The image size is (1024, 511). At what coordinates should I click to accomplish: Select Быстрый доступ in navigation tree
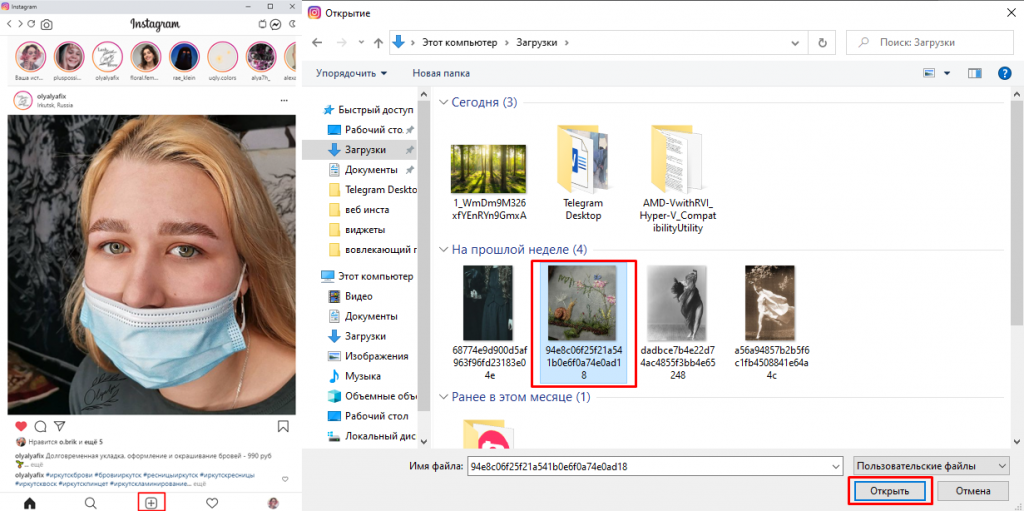point(370,110)
